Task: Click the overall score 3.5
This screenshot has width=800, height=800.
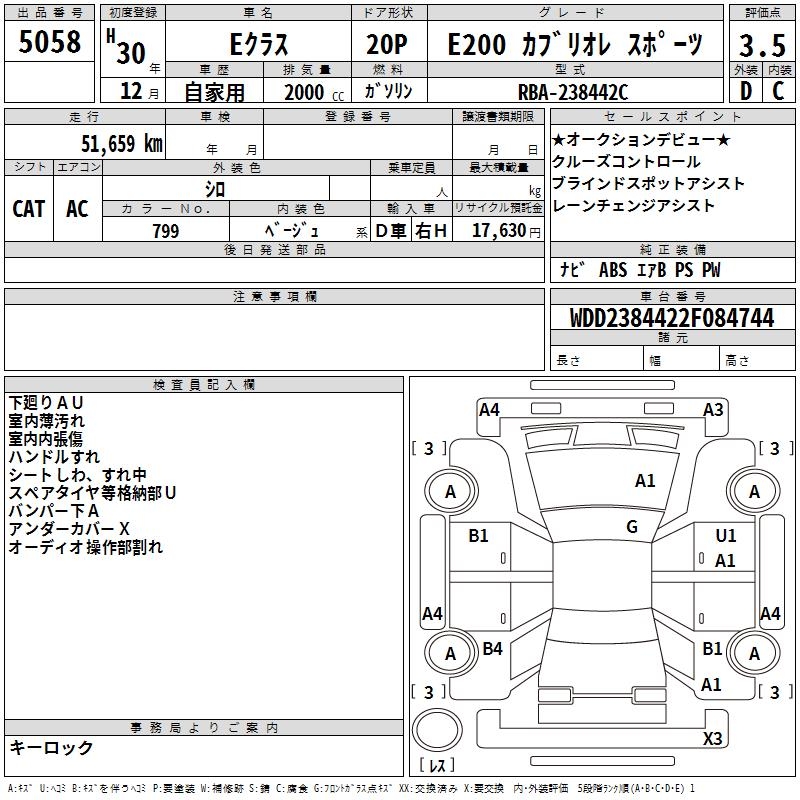Action: click(x=761, y=44)
